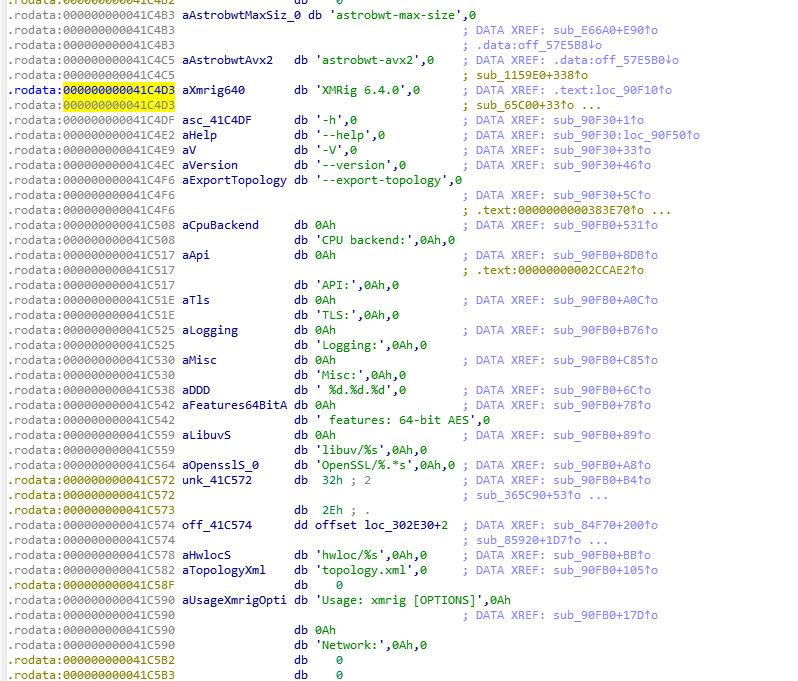Select the aDDD label
The image size is (798, 681).
click(x=196, y=390)
